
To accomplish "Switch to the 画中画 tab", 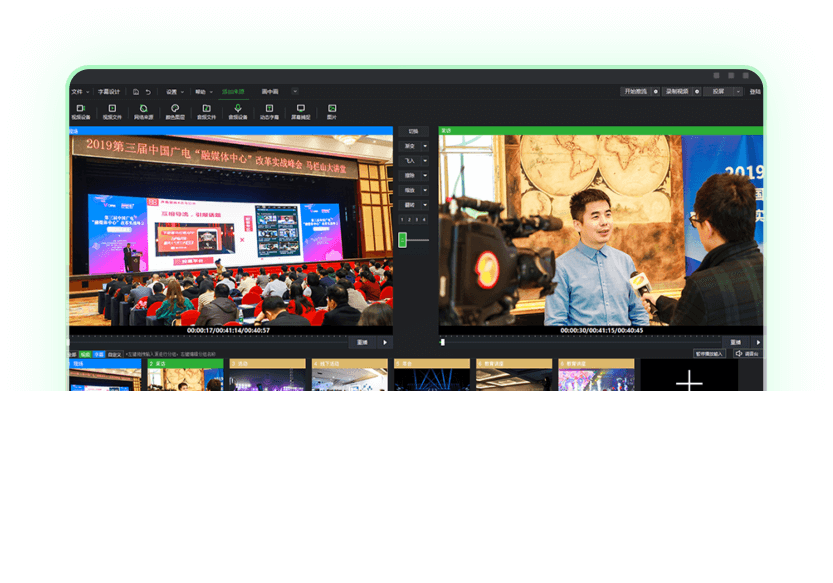I will 270,92.
